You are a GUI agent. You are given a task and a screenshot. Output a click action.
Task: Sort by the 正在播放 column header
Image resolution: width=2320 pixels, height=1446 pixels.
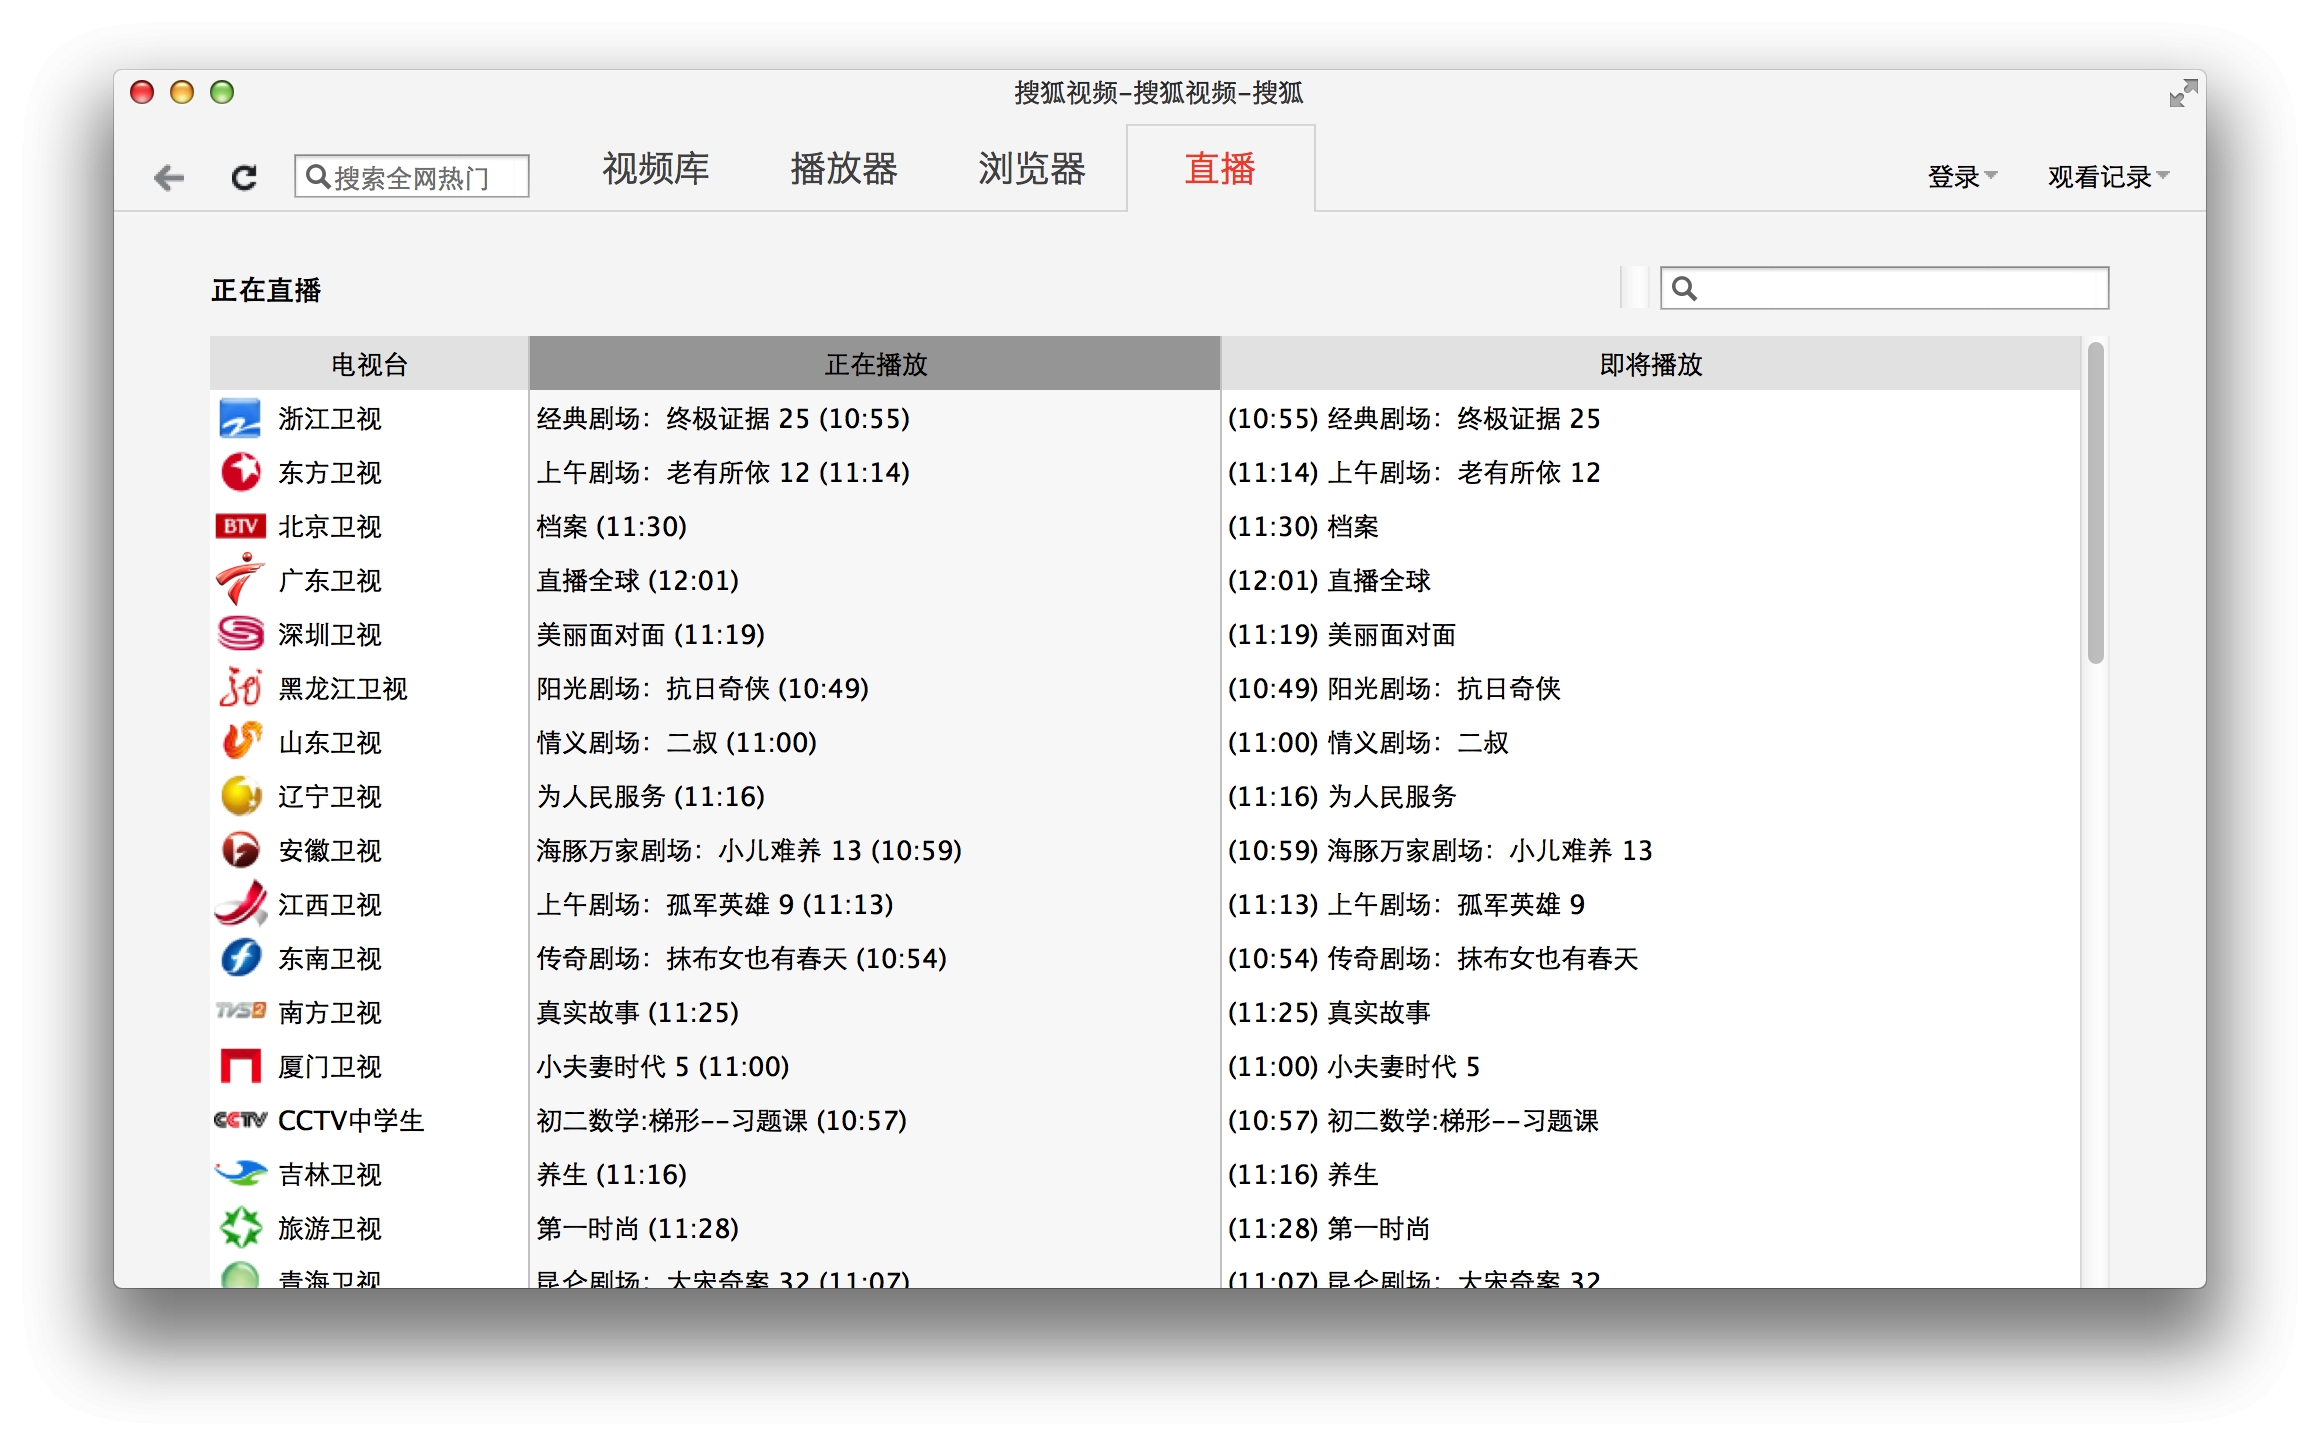pos(875,364)
